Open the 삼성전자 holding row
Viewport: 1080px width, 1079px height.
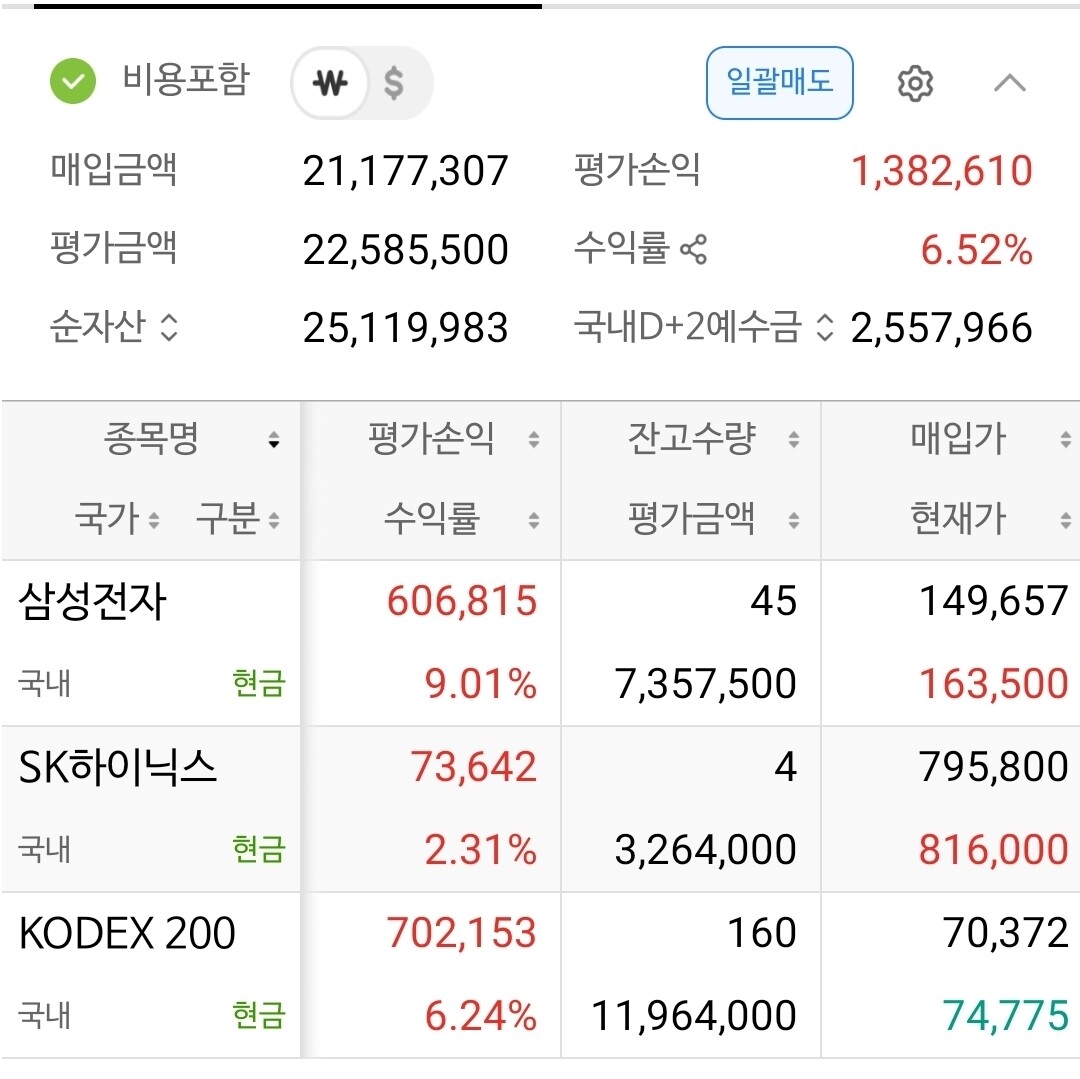point(92,603)
